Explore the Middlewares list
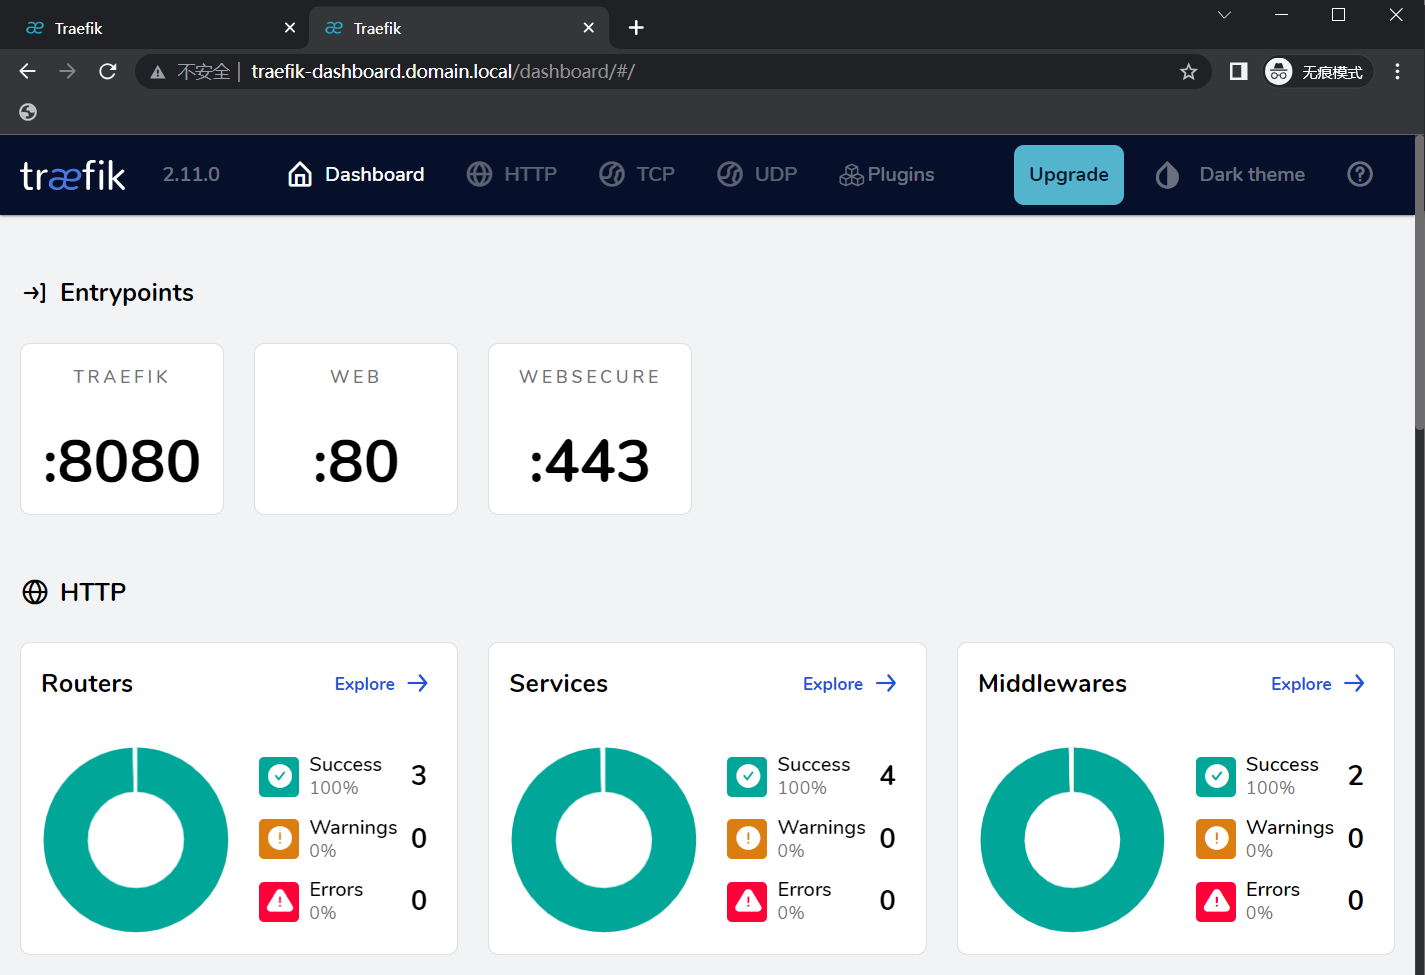This screenshot has width=1425, height=975. [x=1318, y=683]
